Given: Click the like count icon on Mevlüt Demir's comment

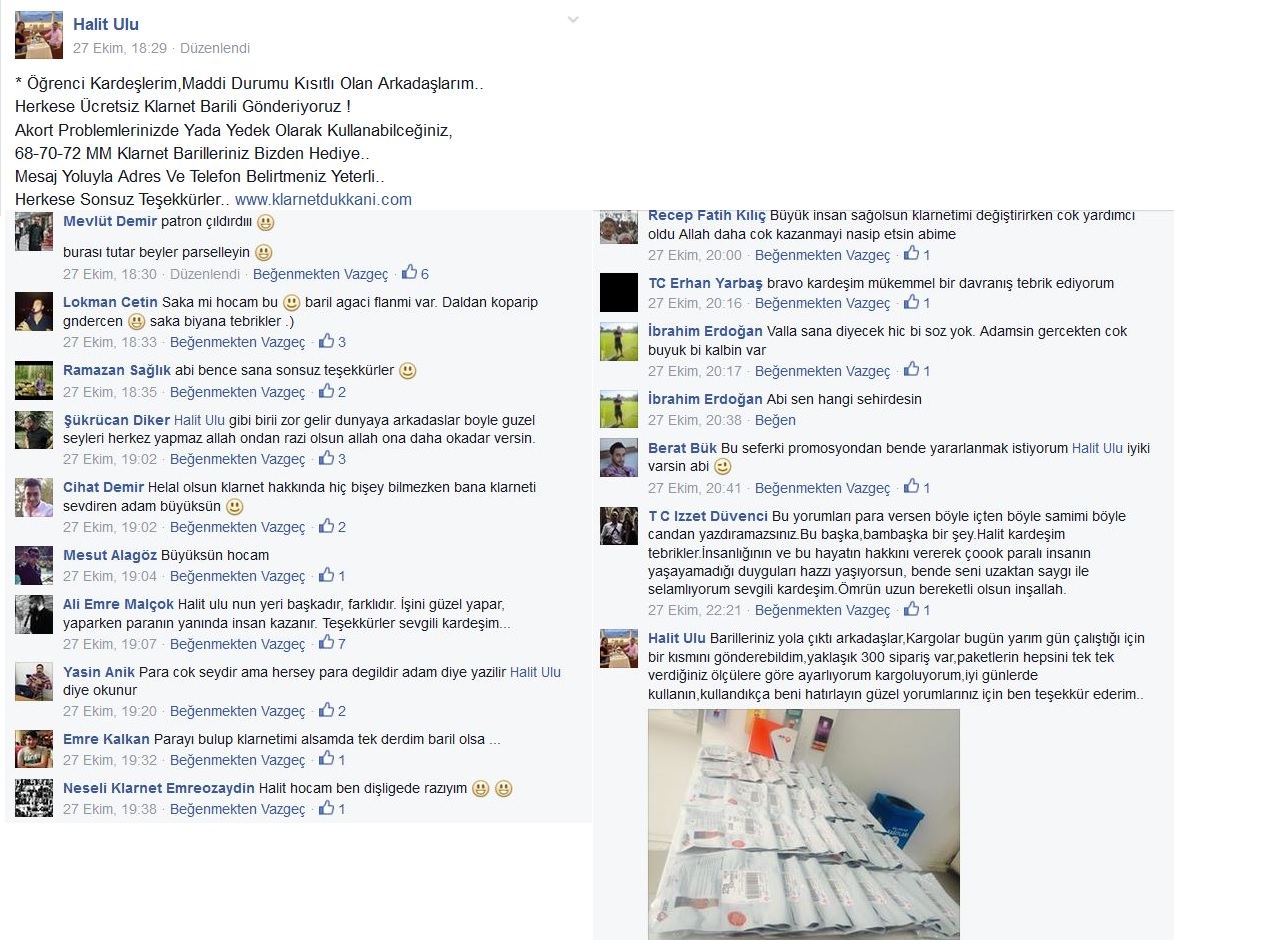Looking at the screenshot, I should point(409,272).
